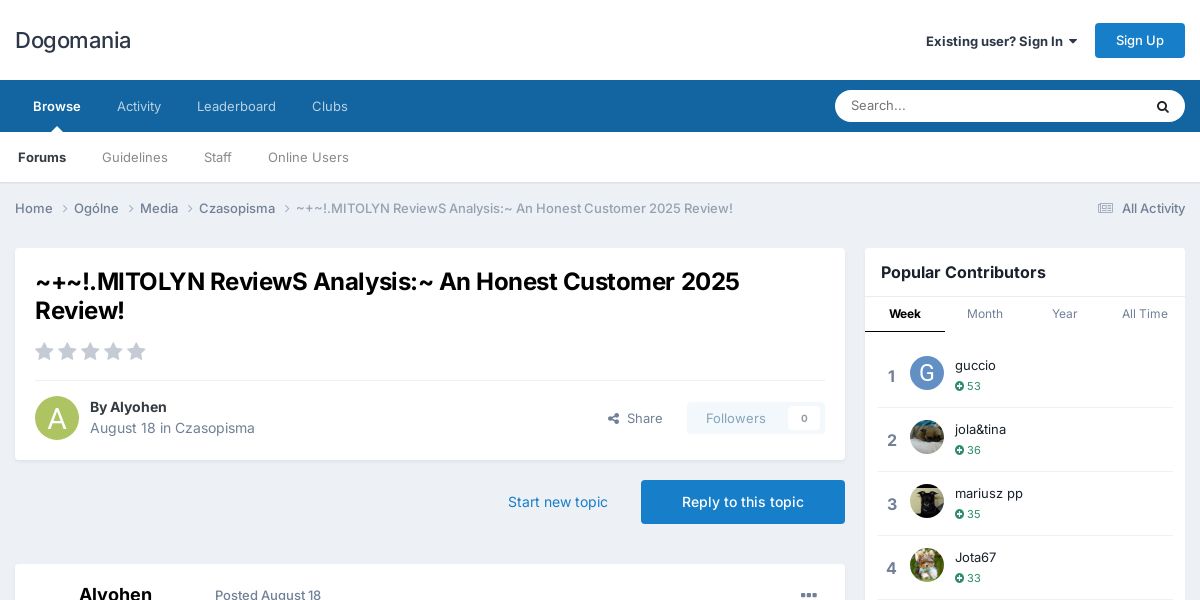Image resolution: width=1200 pixels, height=600 pixels.
Task: Click the Share icon beside Share
Action: [x=613, y=419]
